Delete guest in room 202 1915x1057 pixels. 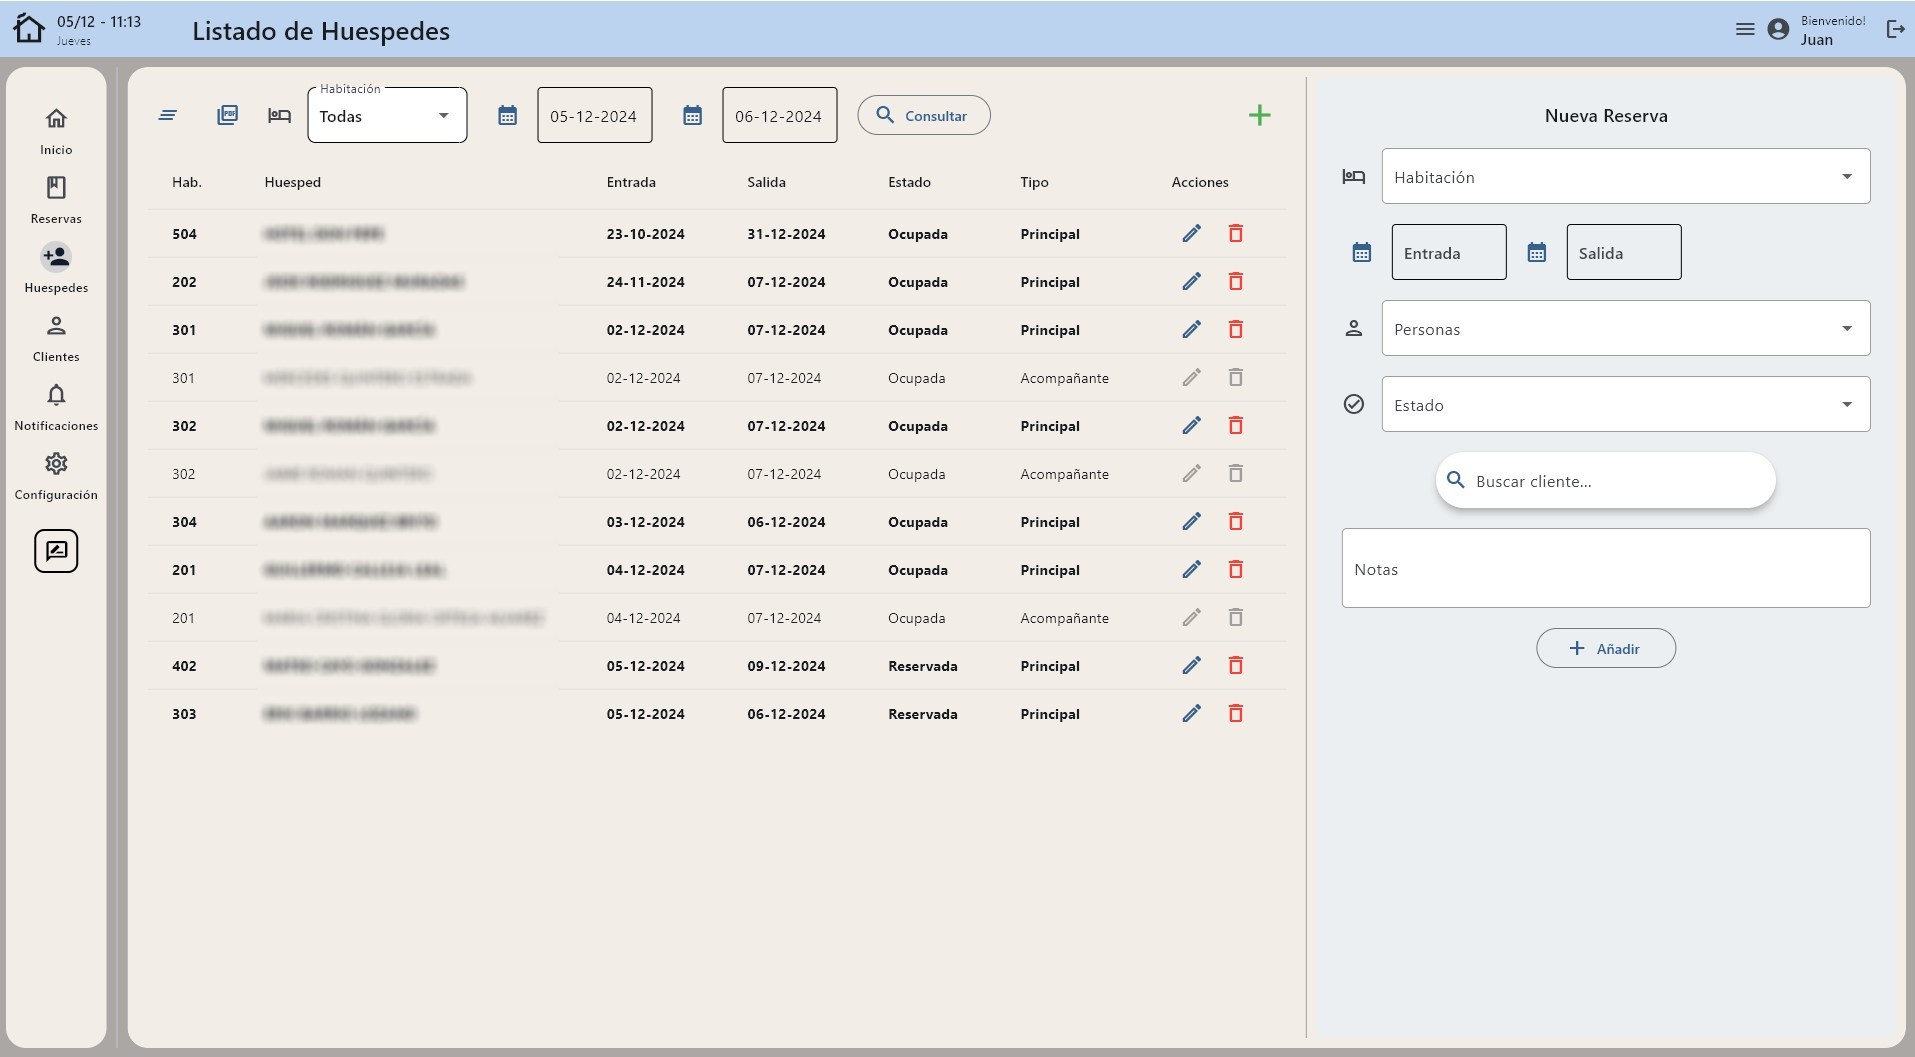click(x=1236, y=281)
